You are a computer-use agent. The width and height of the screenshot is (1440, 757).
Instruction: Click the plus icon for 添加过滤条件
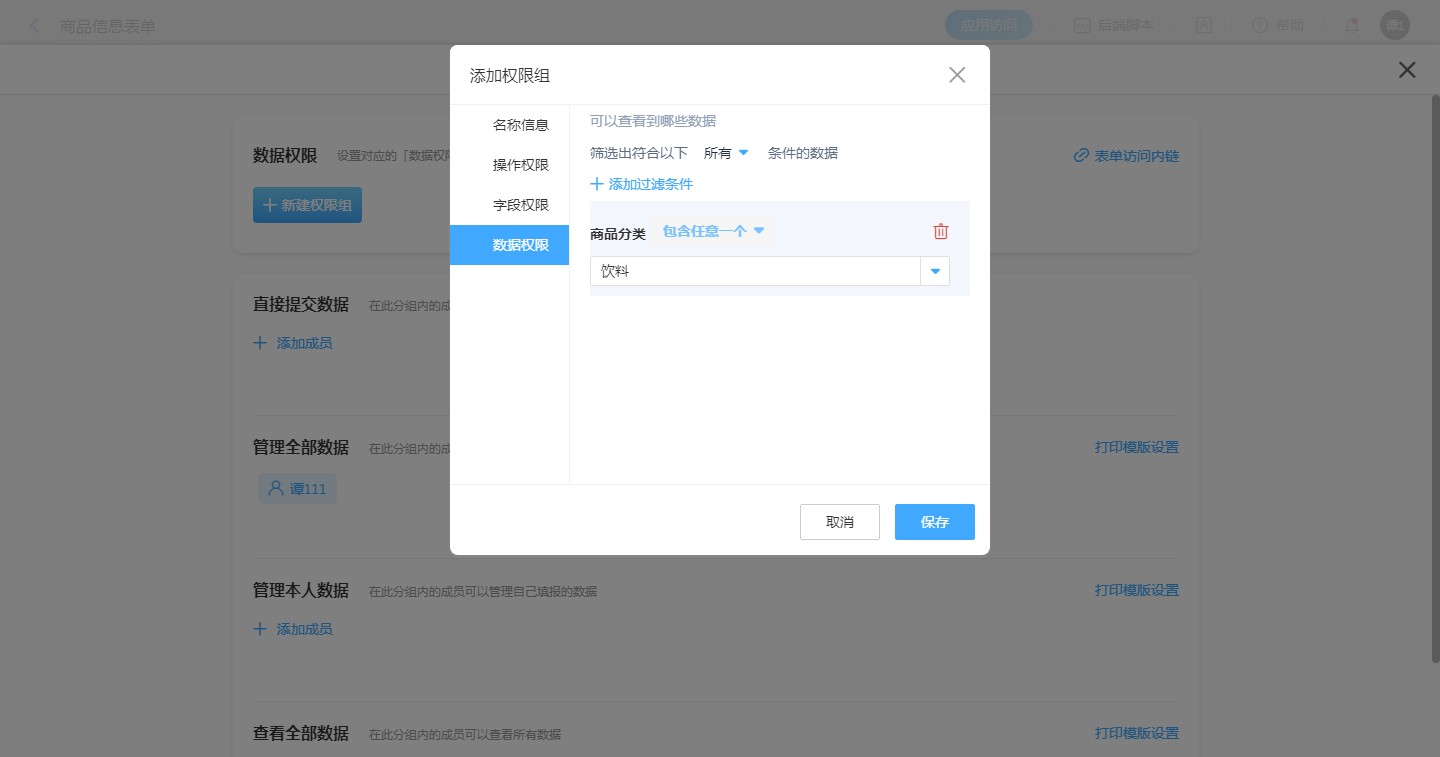pos(597,184)
